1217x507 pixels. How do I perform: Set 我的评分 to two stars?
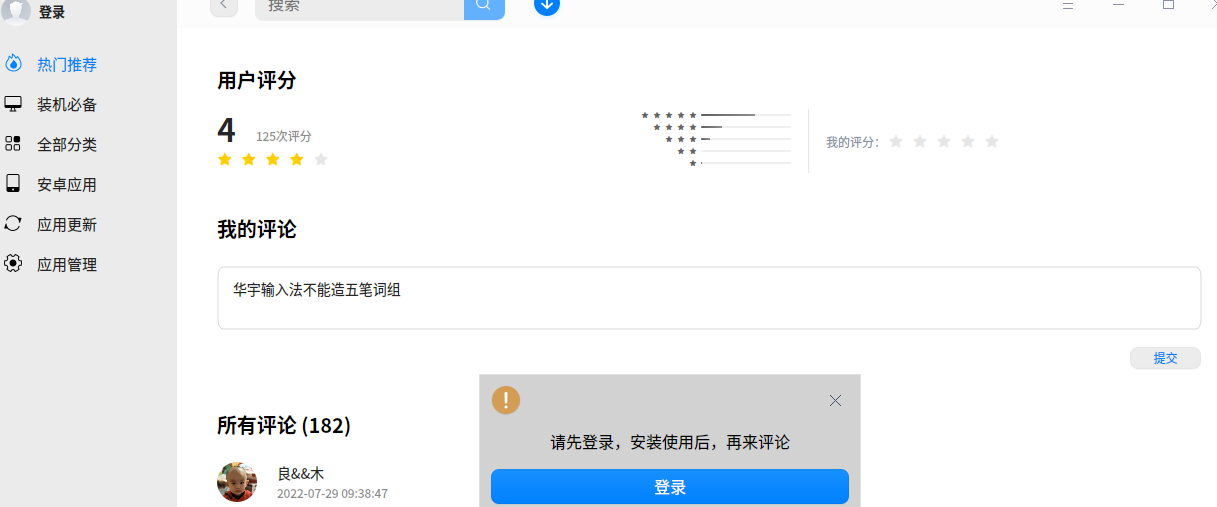(920, 142)
